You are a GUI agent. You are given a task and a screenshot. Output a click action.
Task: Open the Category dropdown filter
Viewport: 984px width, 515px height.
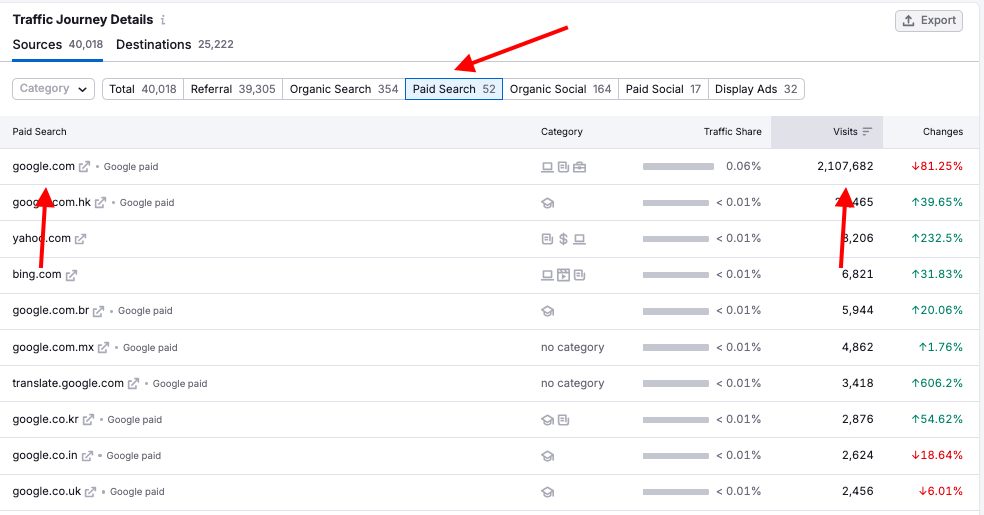[x=53, y=89]
